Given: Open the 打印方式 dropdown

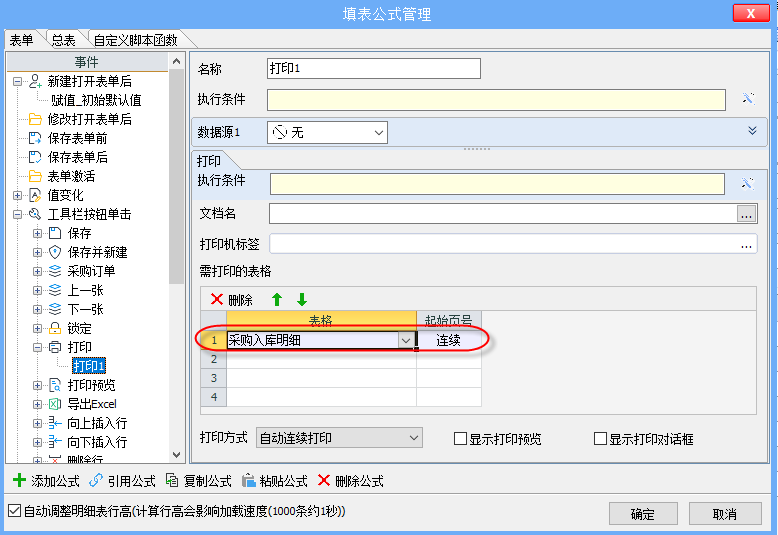Looking at the screenshot, I should (339, 438).
